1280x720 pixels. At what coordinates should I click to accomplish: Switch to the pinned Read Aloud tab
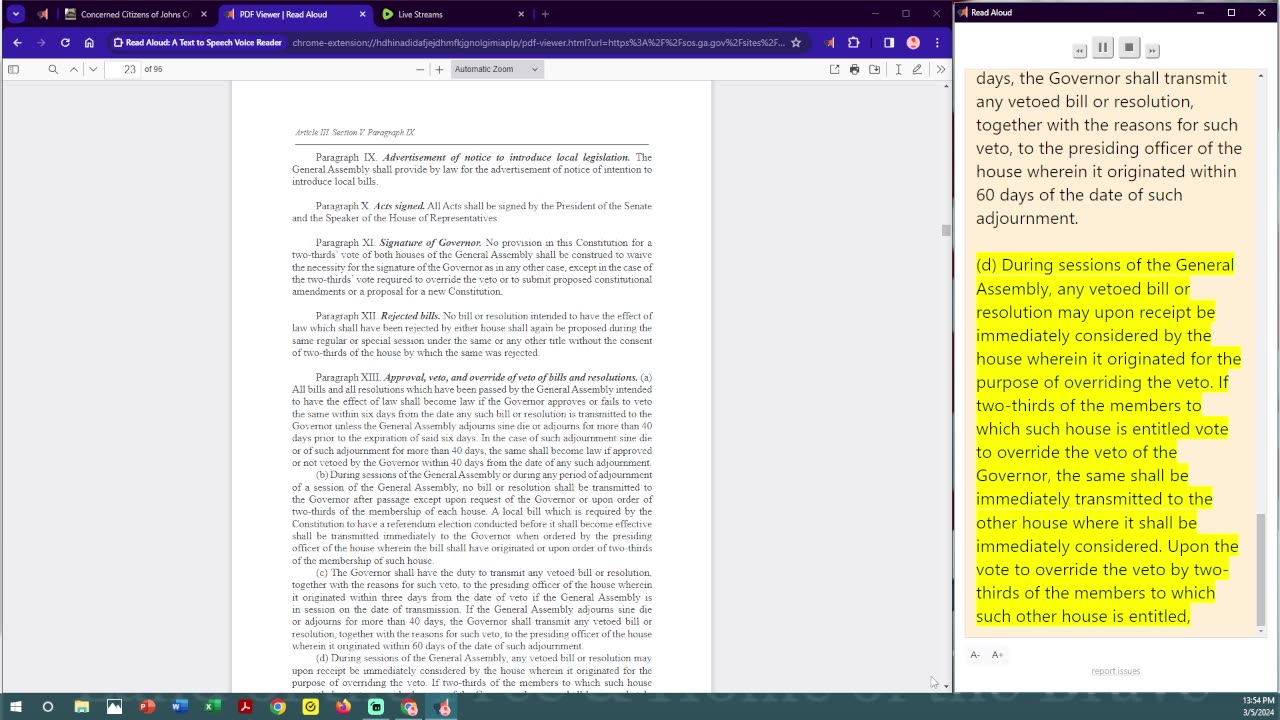coord(42,14)
